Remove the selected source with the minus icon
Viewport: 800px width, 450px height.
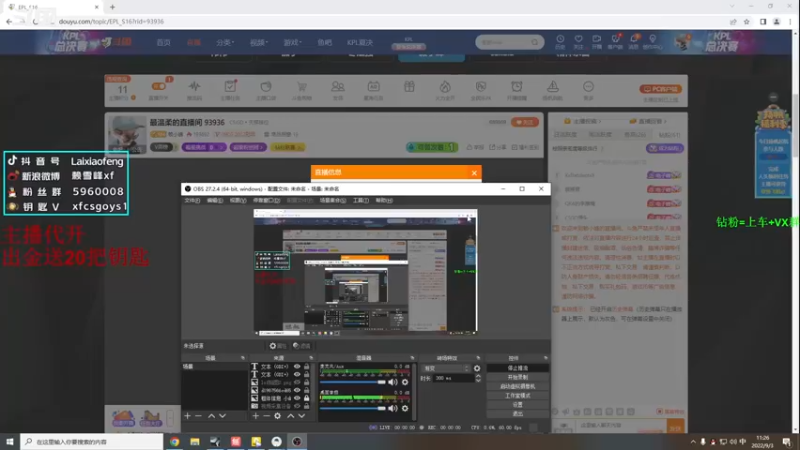point(266,416)
